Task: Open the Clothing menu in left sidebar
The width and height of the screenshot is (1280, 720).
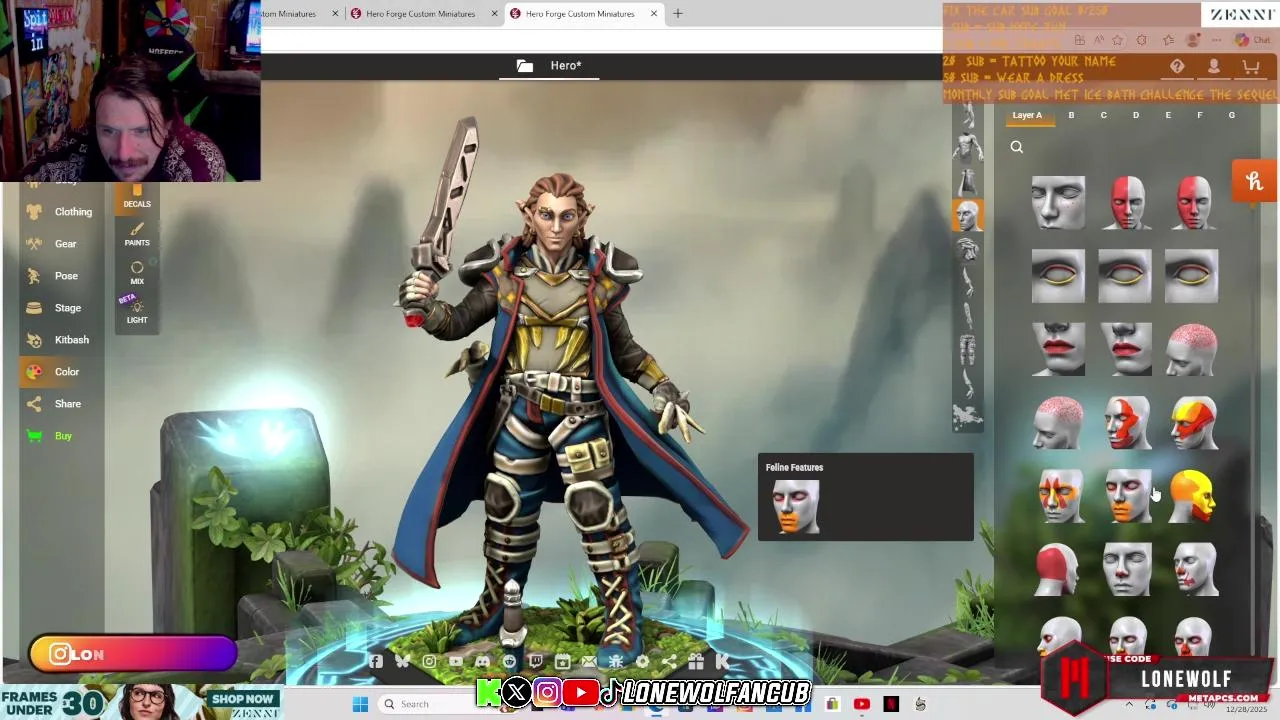Action: [x=60, y=212]
